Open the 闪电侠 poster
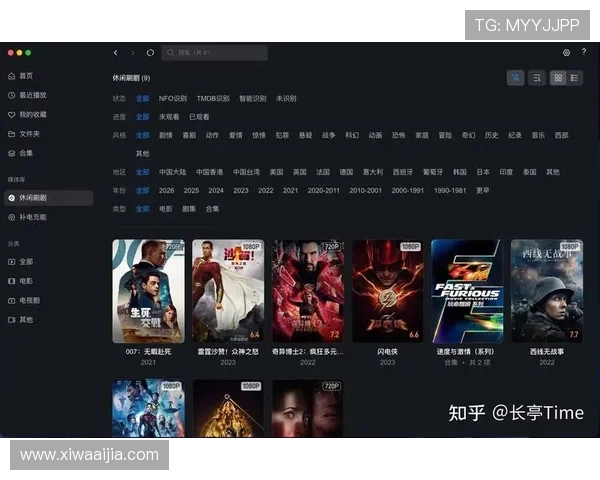The width and height of the screenshot is (600, 480). 388,291
